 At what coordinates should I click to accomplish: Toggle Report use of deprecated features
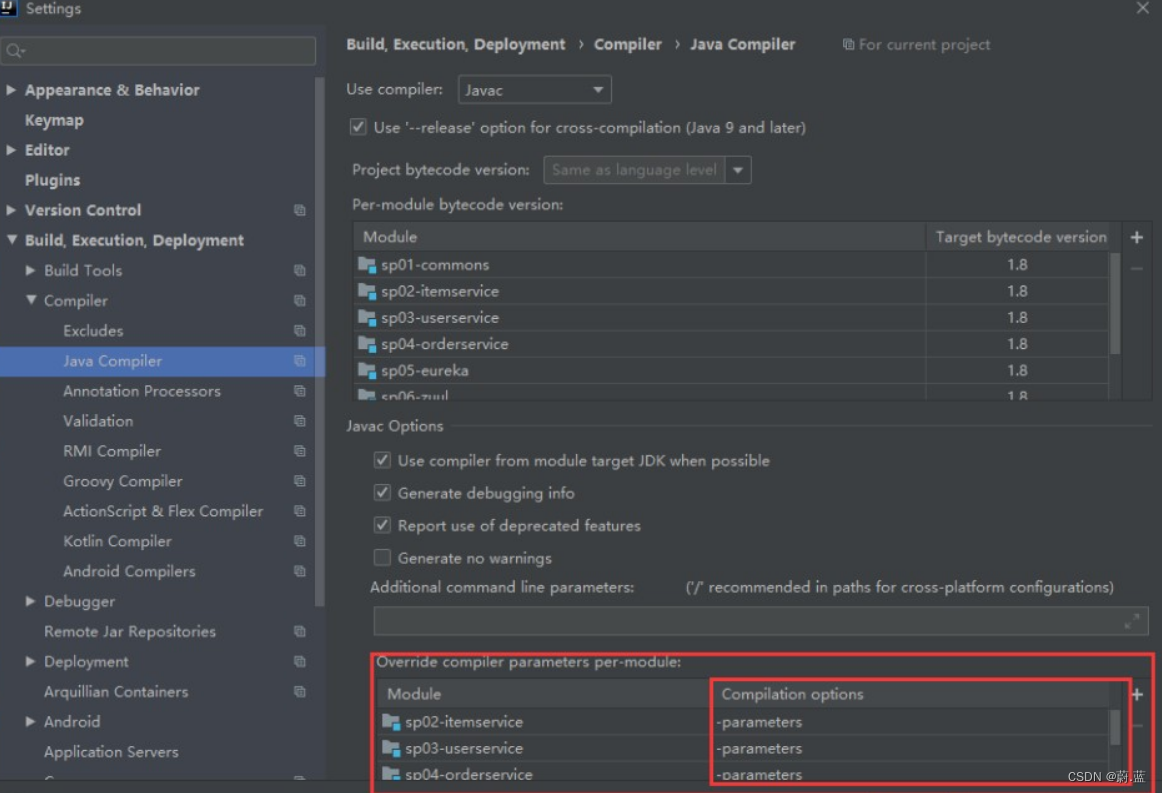tap(382, 525)
